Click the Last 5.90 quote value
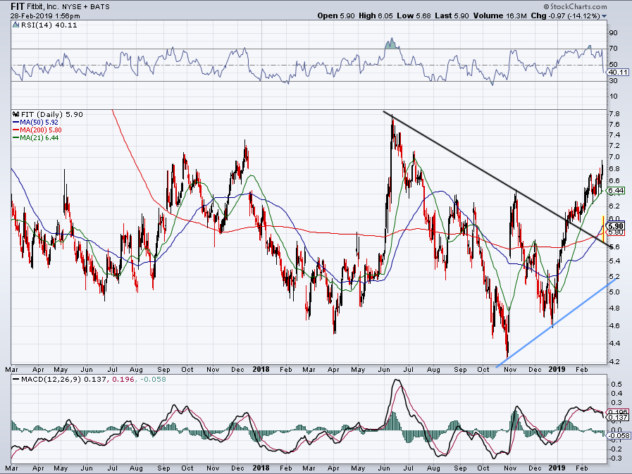Image resolution: width=632 pixels, height=474 pixels. 451,16
